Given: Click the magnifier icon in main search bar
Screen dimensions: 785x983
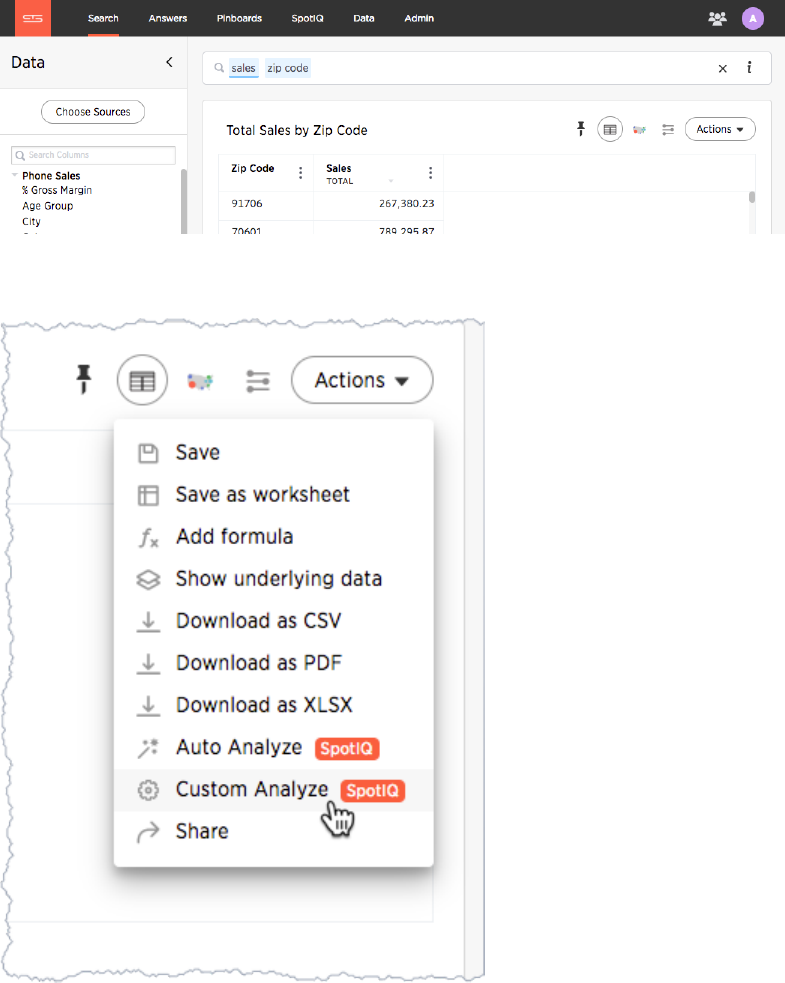Looking at the screenshot, I should tap(219, 68).
